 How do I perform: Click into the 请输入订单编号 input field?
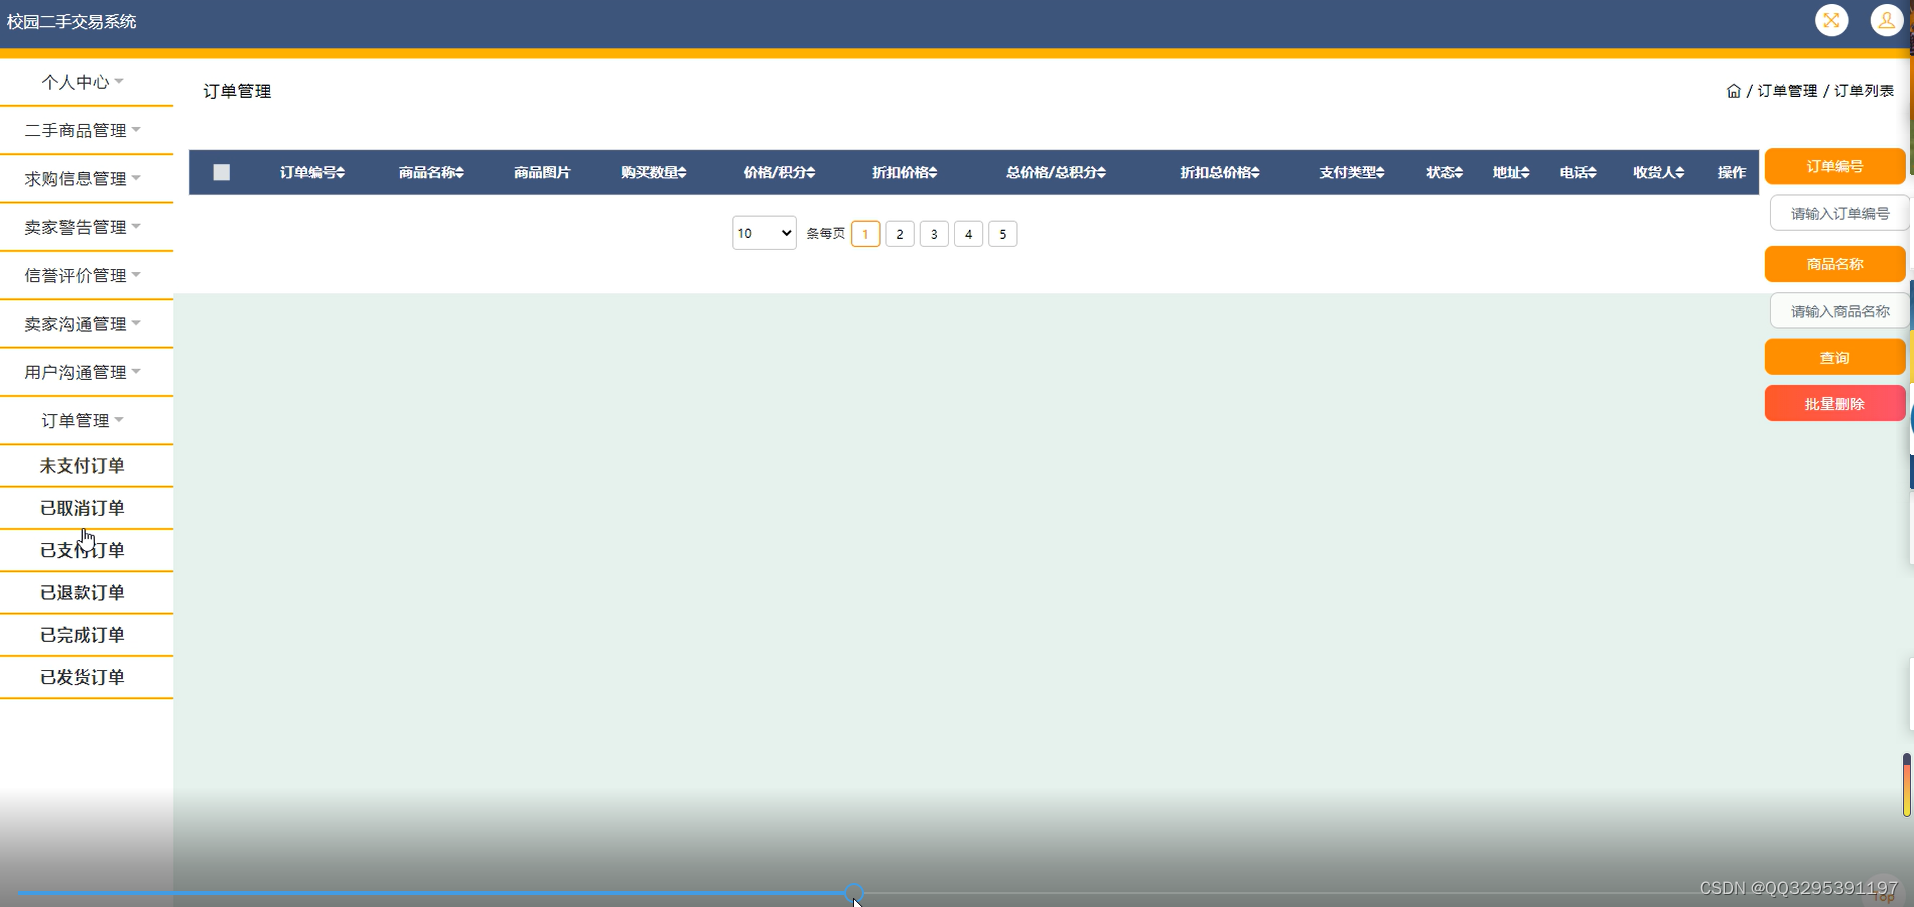[x=1839, y=213]
